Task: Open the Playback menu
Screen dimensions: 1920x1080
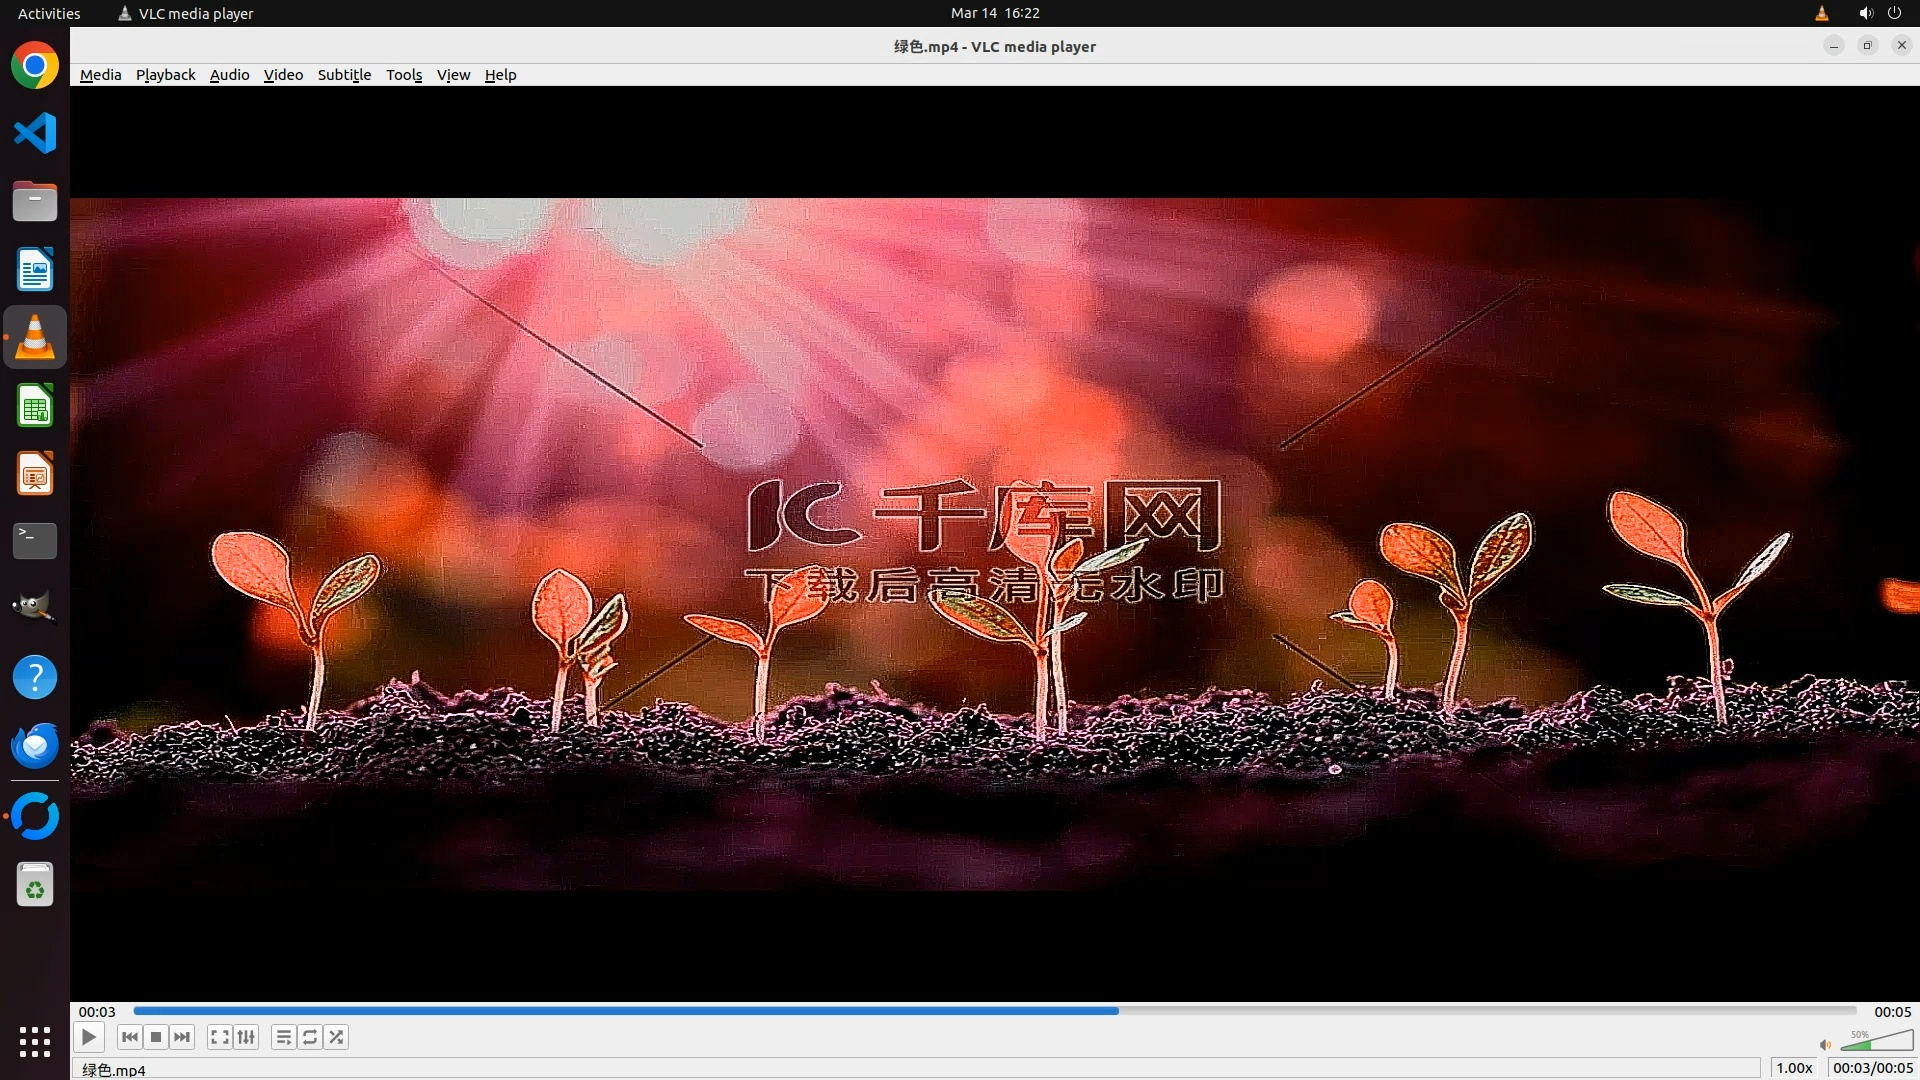Action: pos(165,75)
